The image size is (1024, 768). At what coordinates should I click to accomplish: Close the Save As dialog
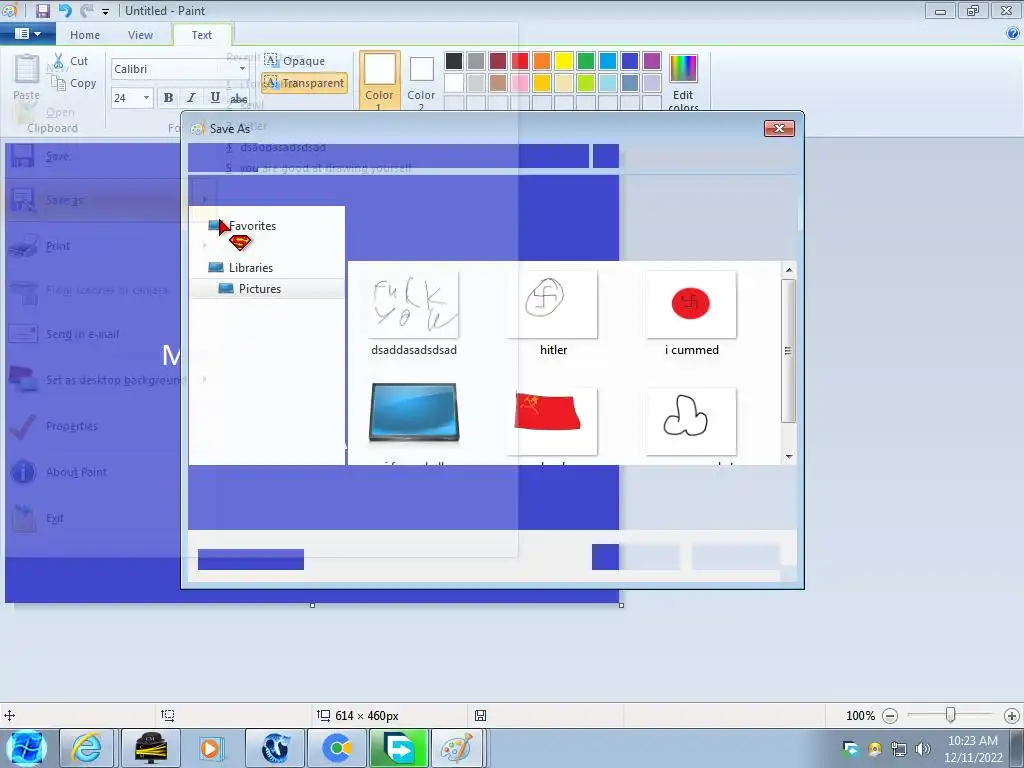[779, 128]
